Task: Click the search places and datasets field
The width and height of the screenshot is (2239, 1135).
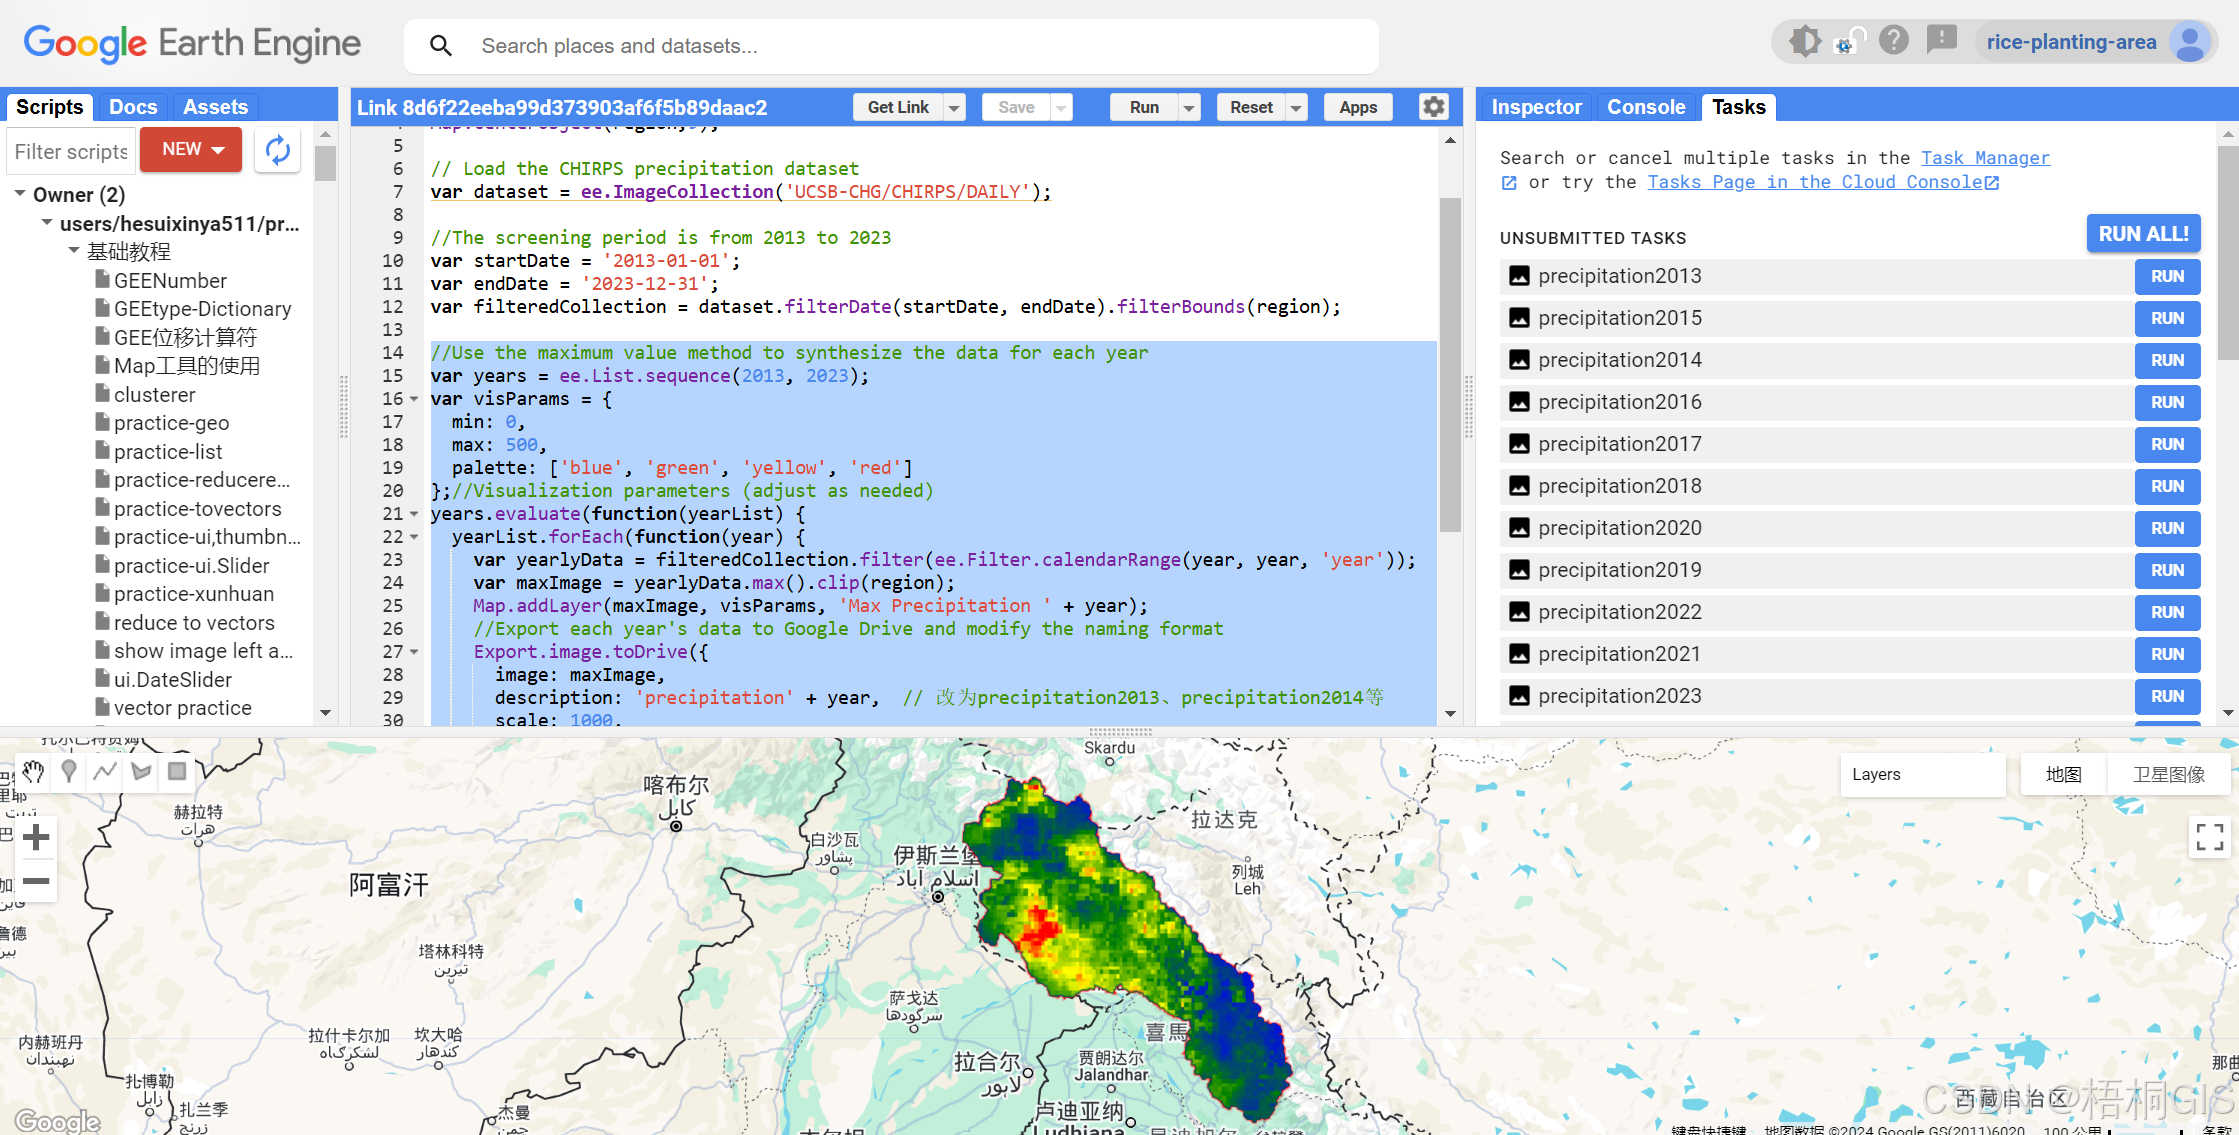Action: (890, 46)
